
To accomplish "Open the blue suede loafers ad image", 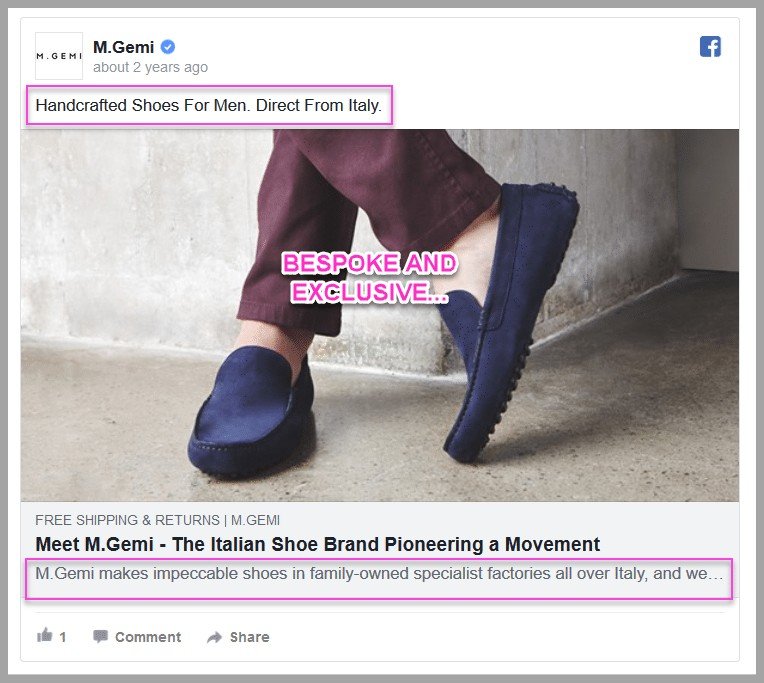I will (380, 315).
